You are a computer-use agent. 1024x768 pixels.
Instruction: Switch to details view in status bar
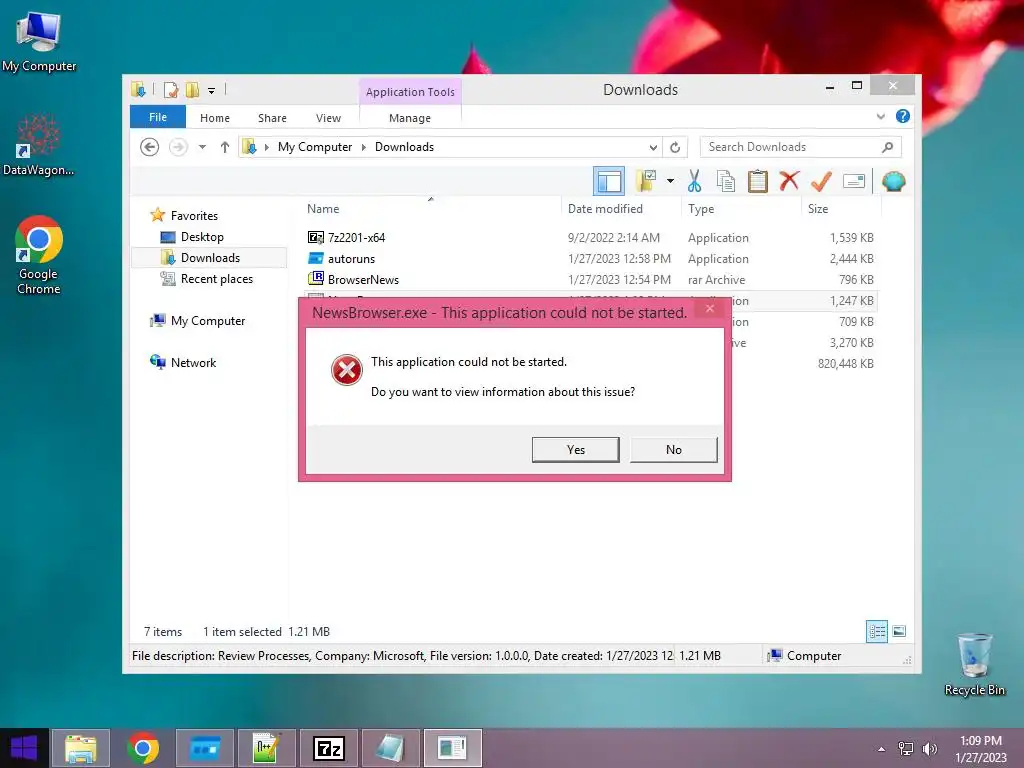coord(876,631)
